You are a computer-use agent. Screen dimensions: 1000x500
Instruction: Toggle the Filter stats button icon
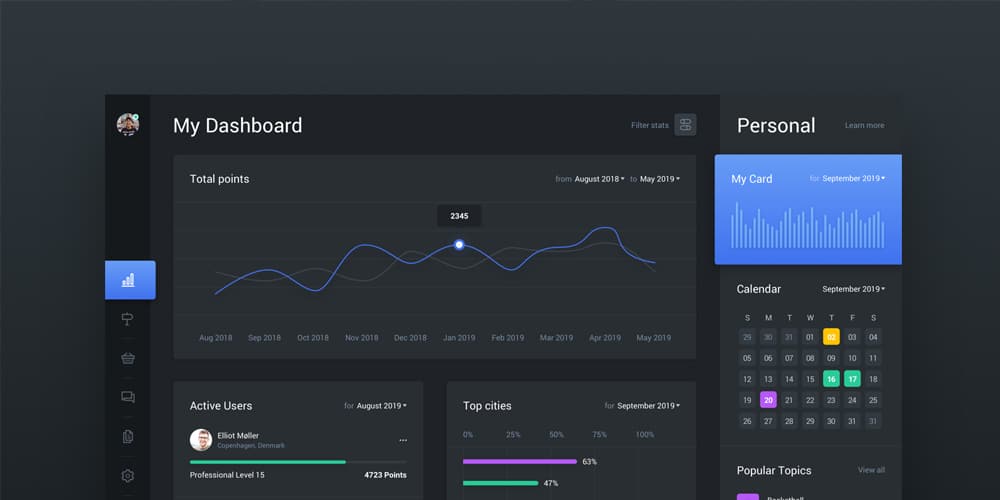[x=686, y=125]
